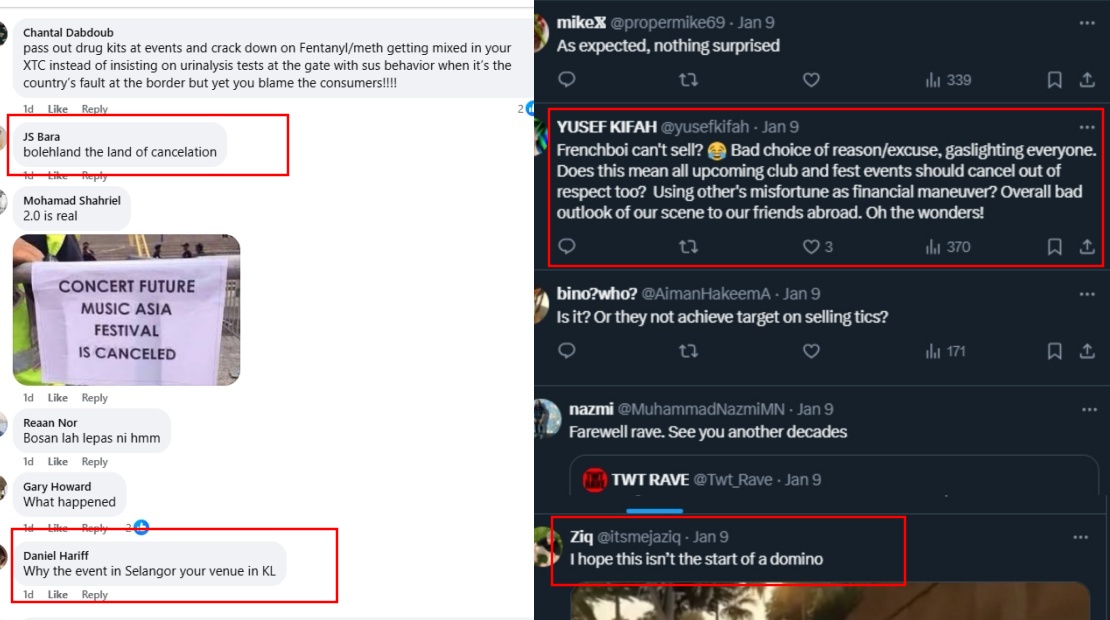The height and width of the screenshot is (620, 1110).
Task: Like mikeX's tweet with heart icon
Action: coord(811,80)
